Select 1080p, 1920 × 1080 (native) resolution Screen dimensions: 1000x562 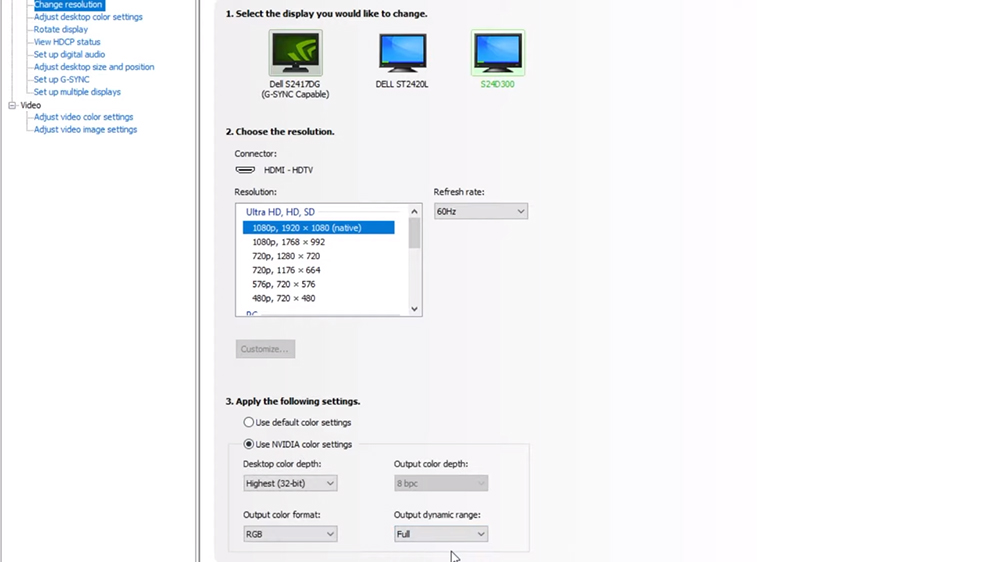(x=318, y=228)
